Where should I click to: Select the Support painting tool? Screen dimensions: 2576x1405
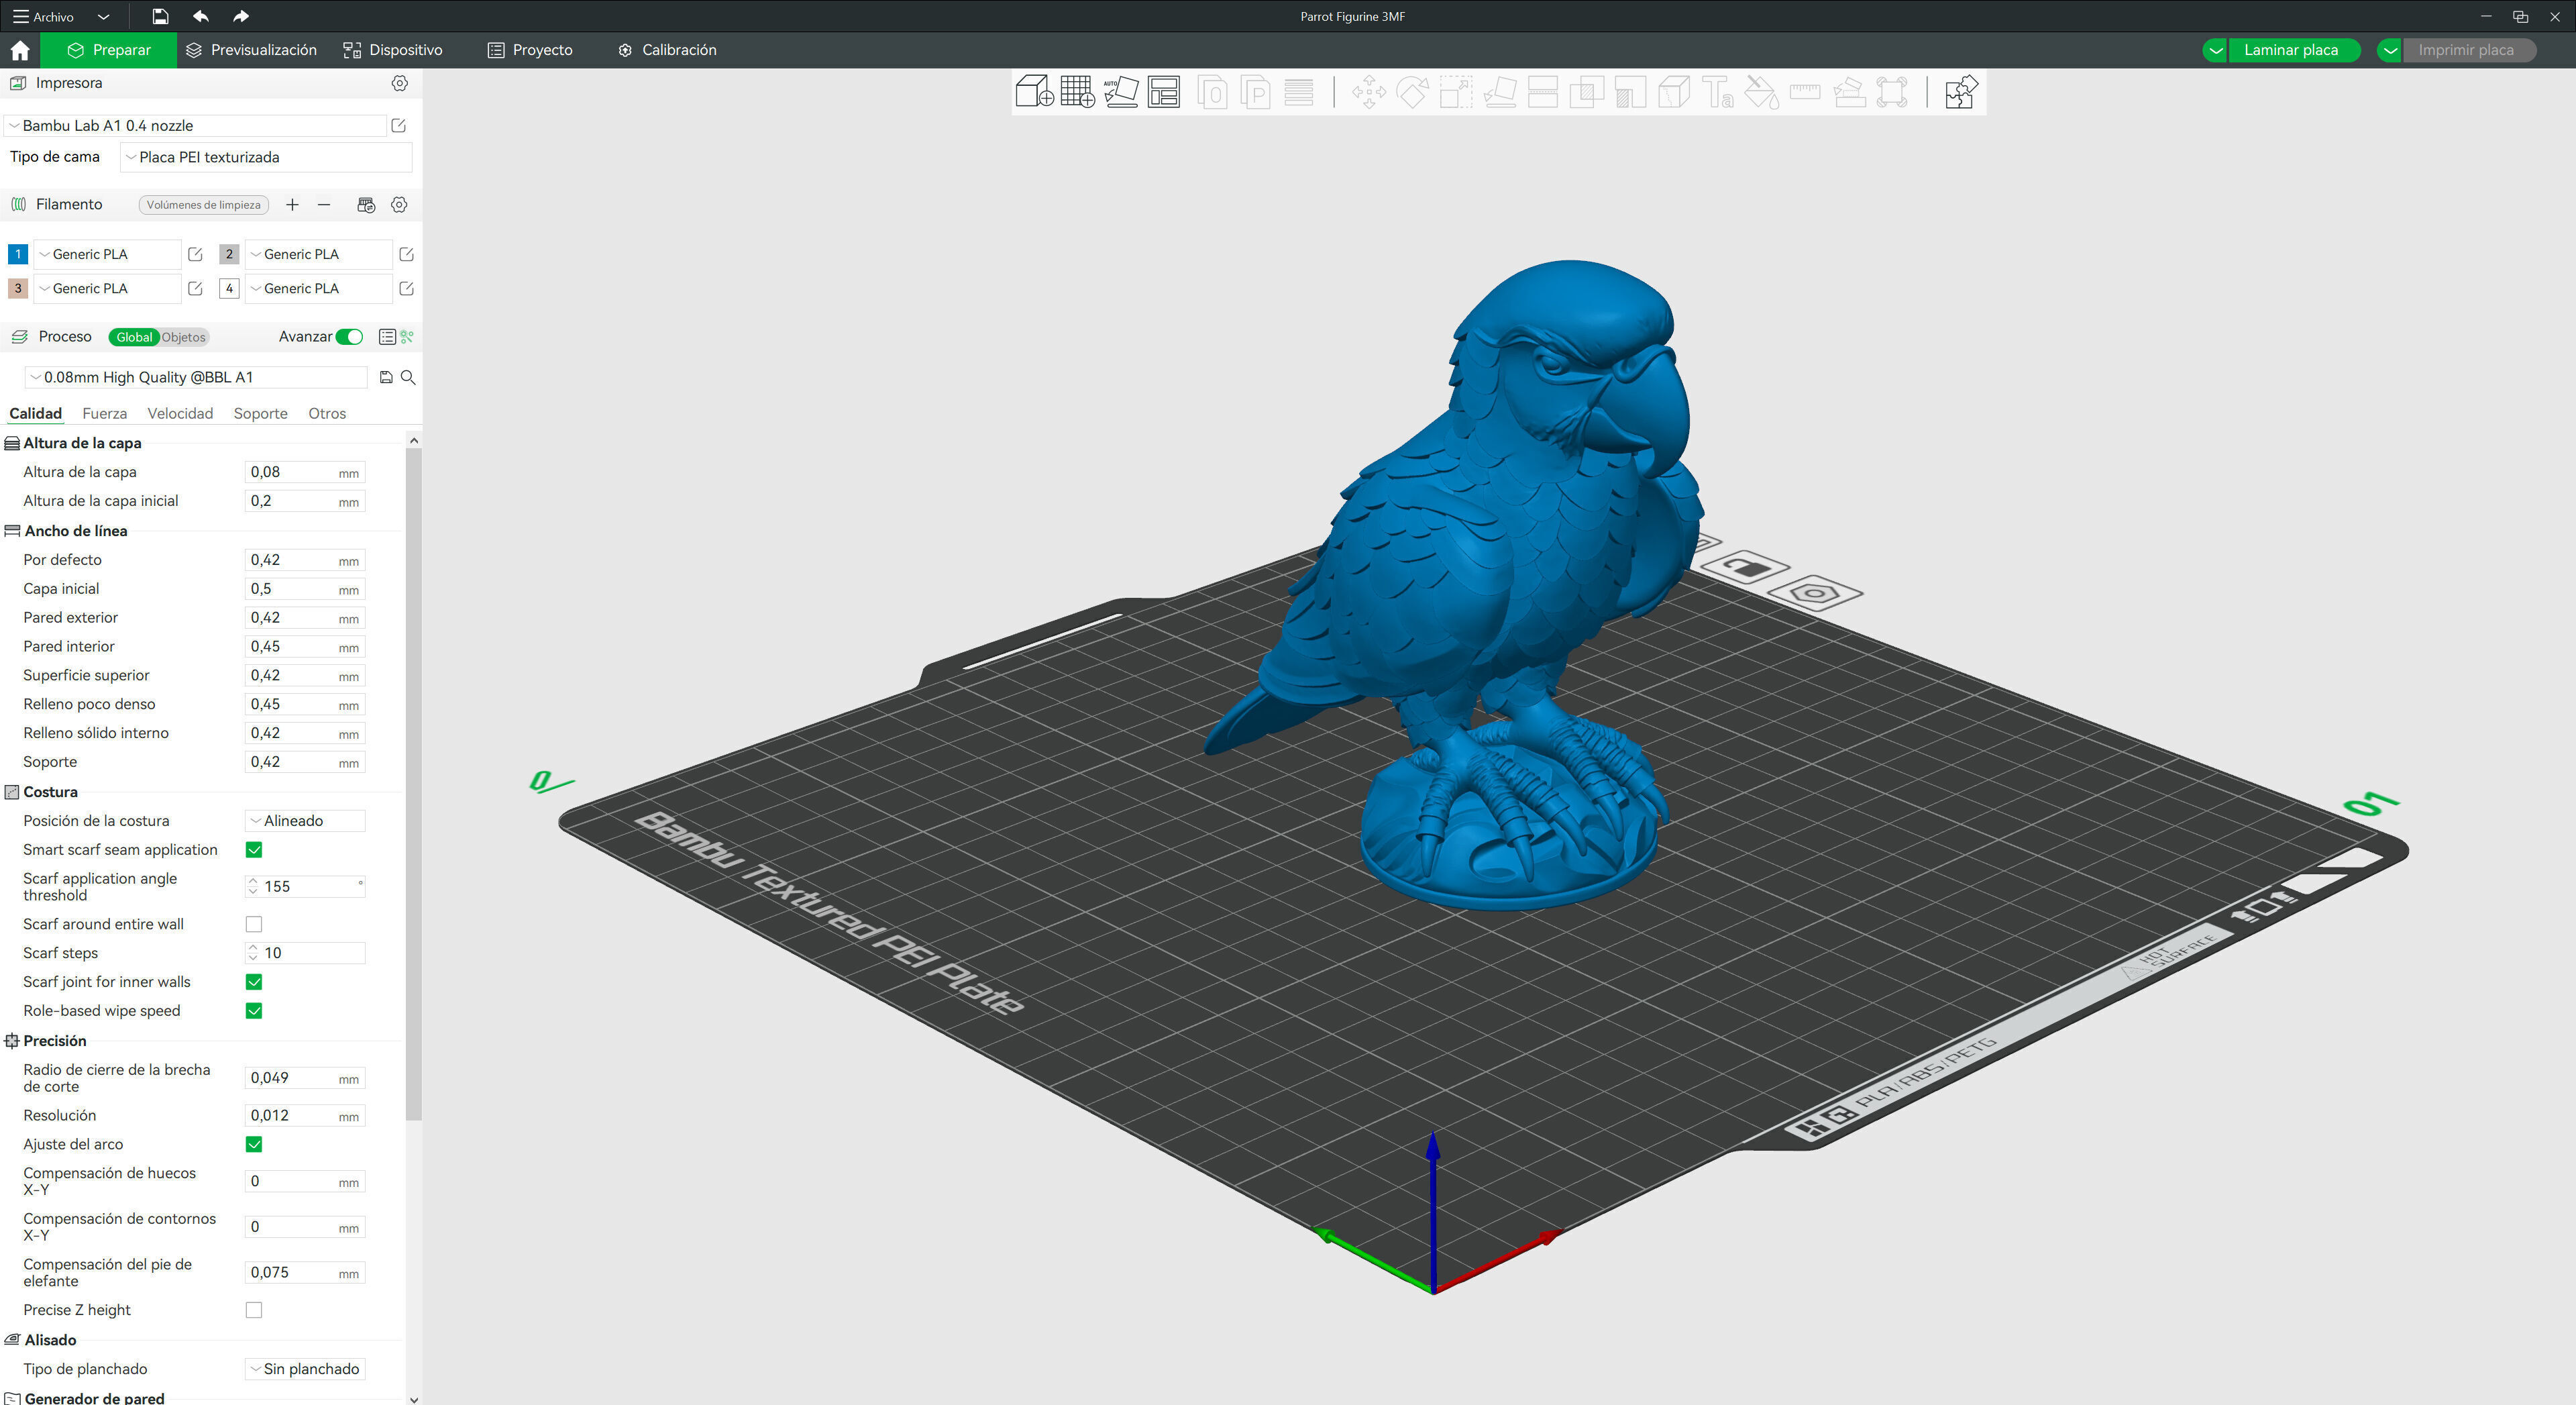1630,93
